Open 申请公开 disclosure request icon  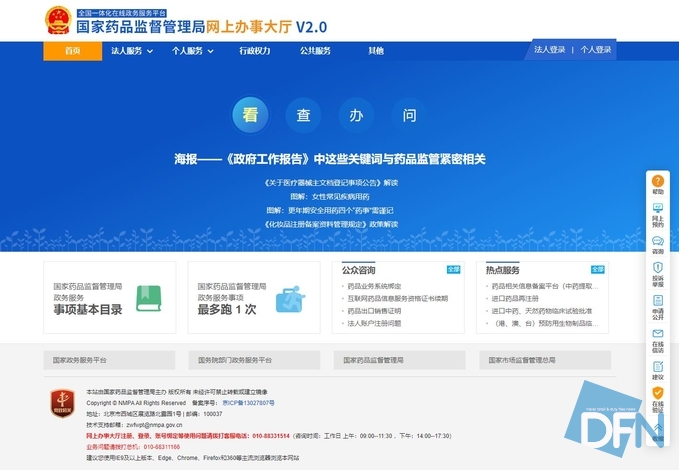658,301
